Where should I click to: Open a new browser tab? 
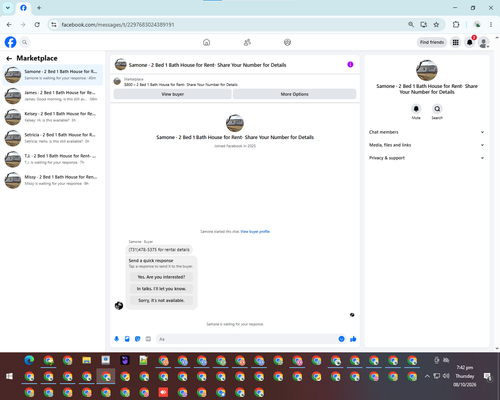pos(39,8)
